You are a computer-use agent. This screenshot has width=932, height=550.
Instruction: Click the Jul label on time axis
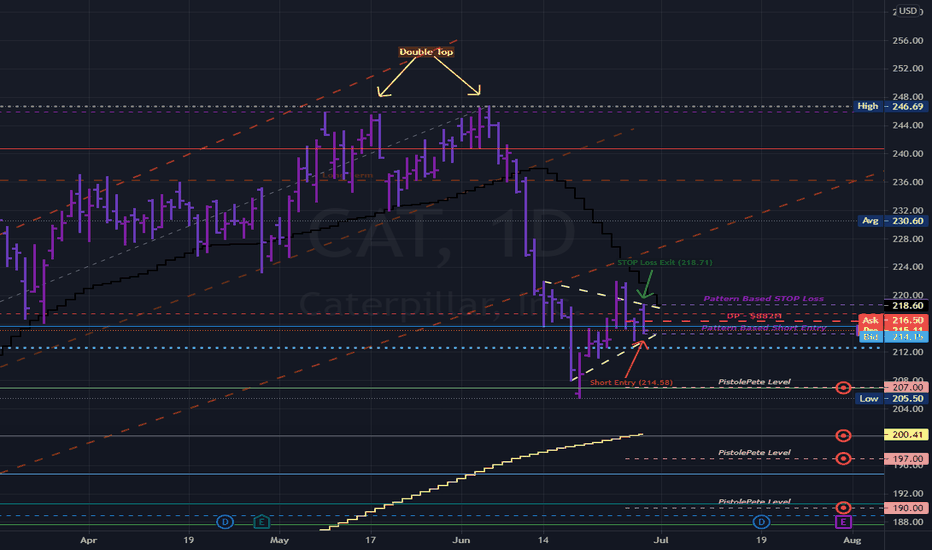pyautogui.click(x=661, y=540)
